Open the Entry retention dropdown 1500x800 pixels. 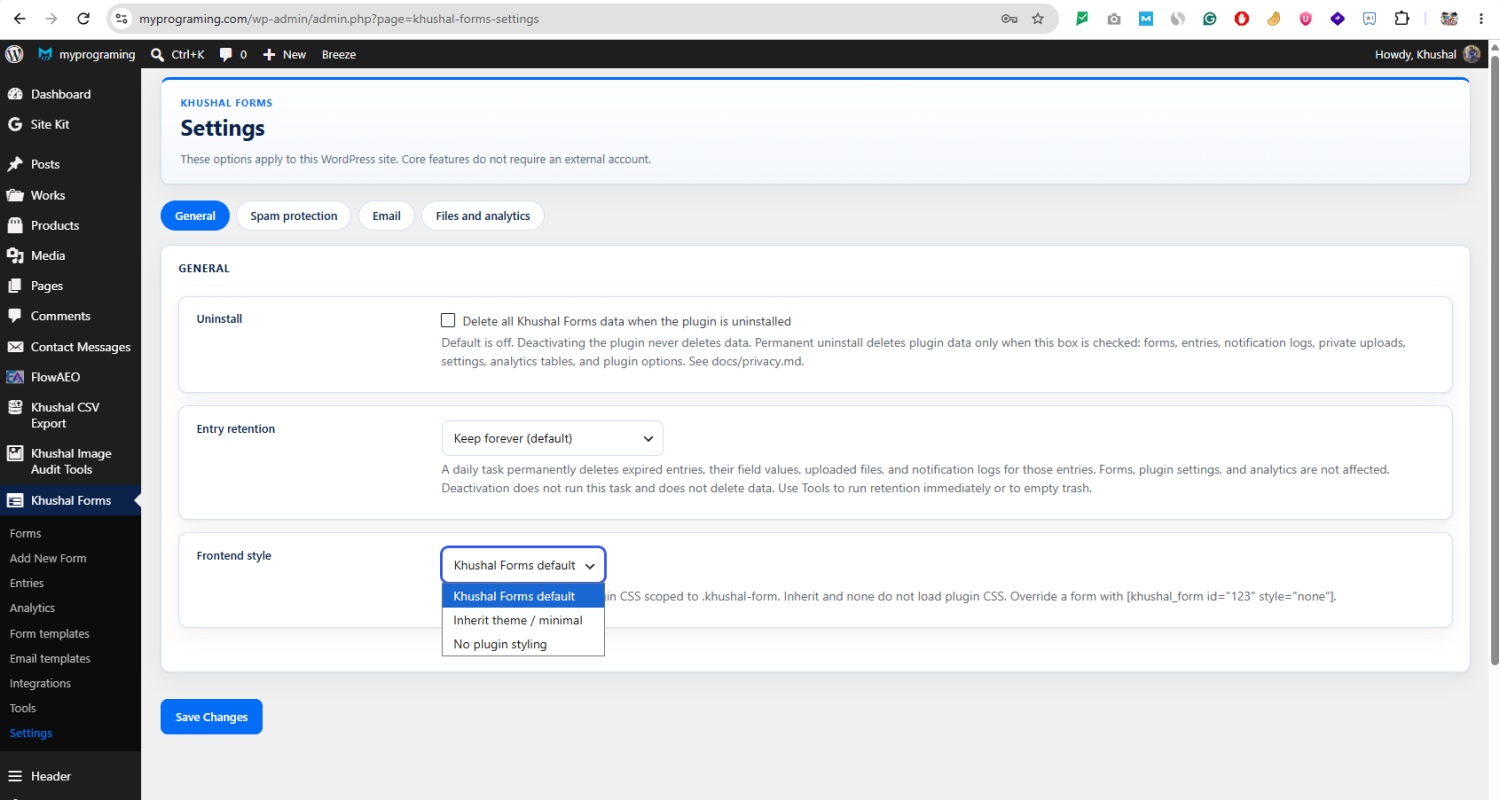pos(552,438)
